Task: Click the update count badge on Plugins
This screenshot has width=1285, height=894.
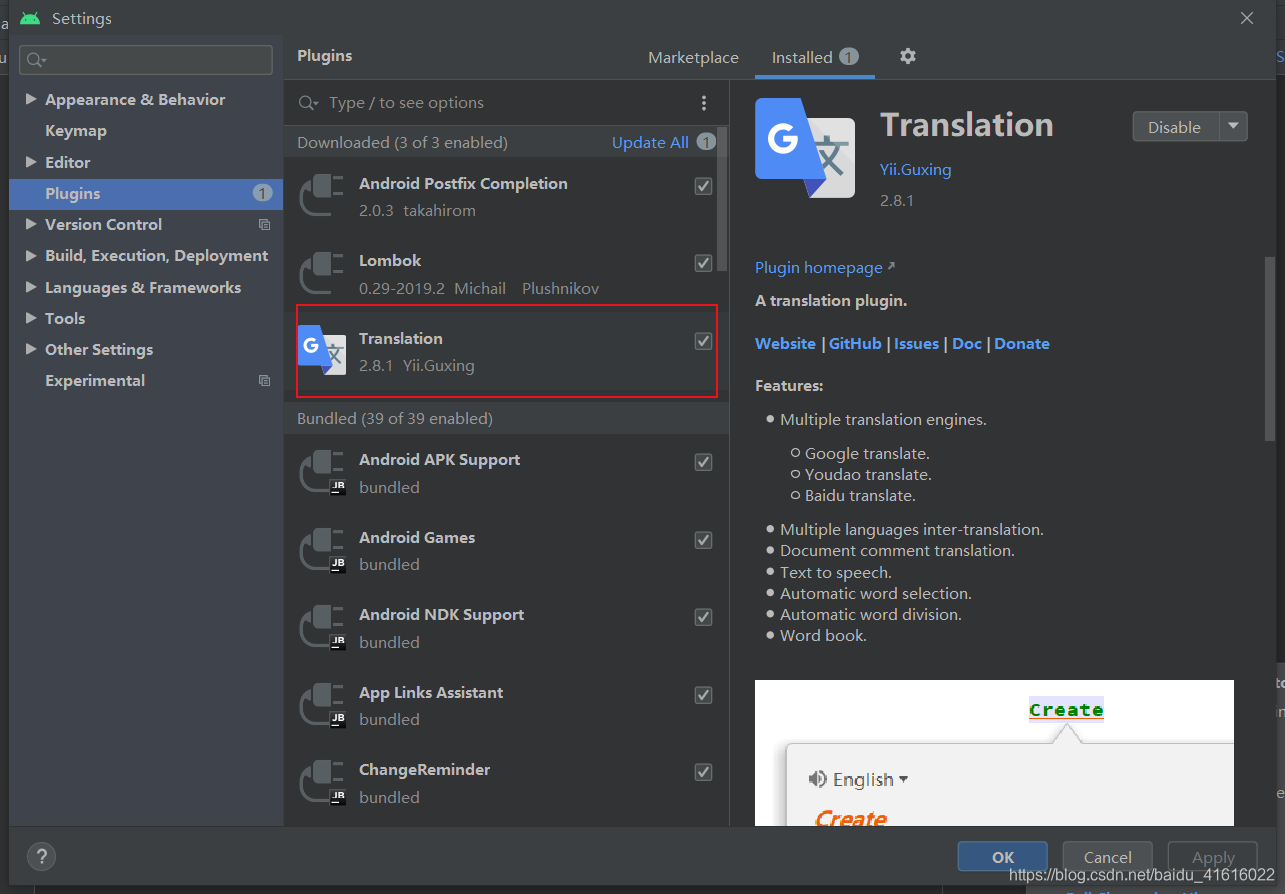Action: point(262,193)
